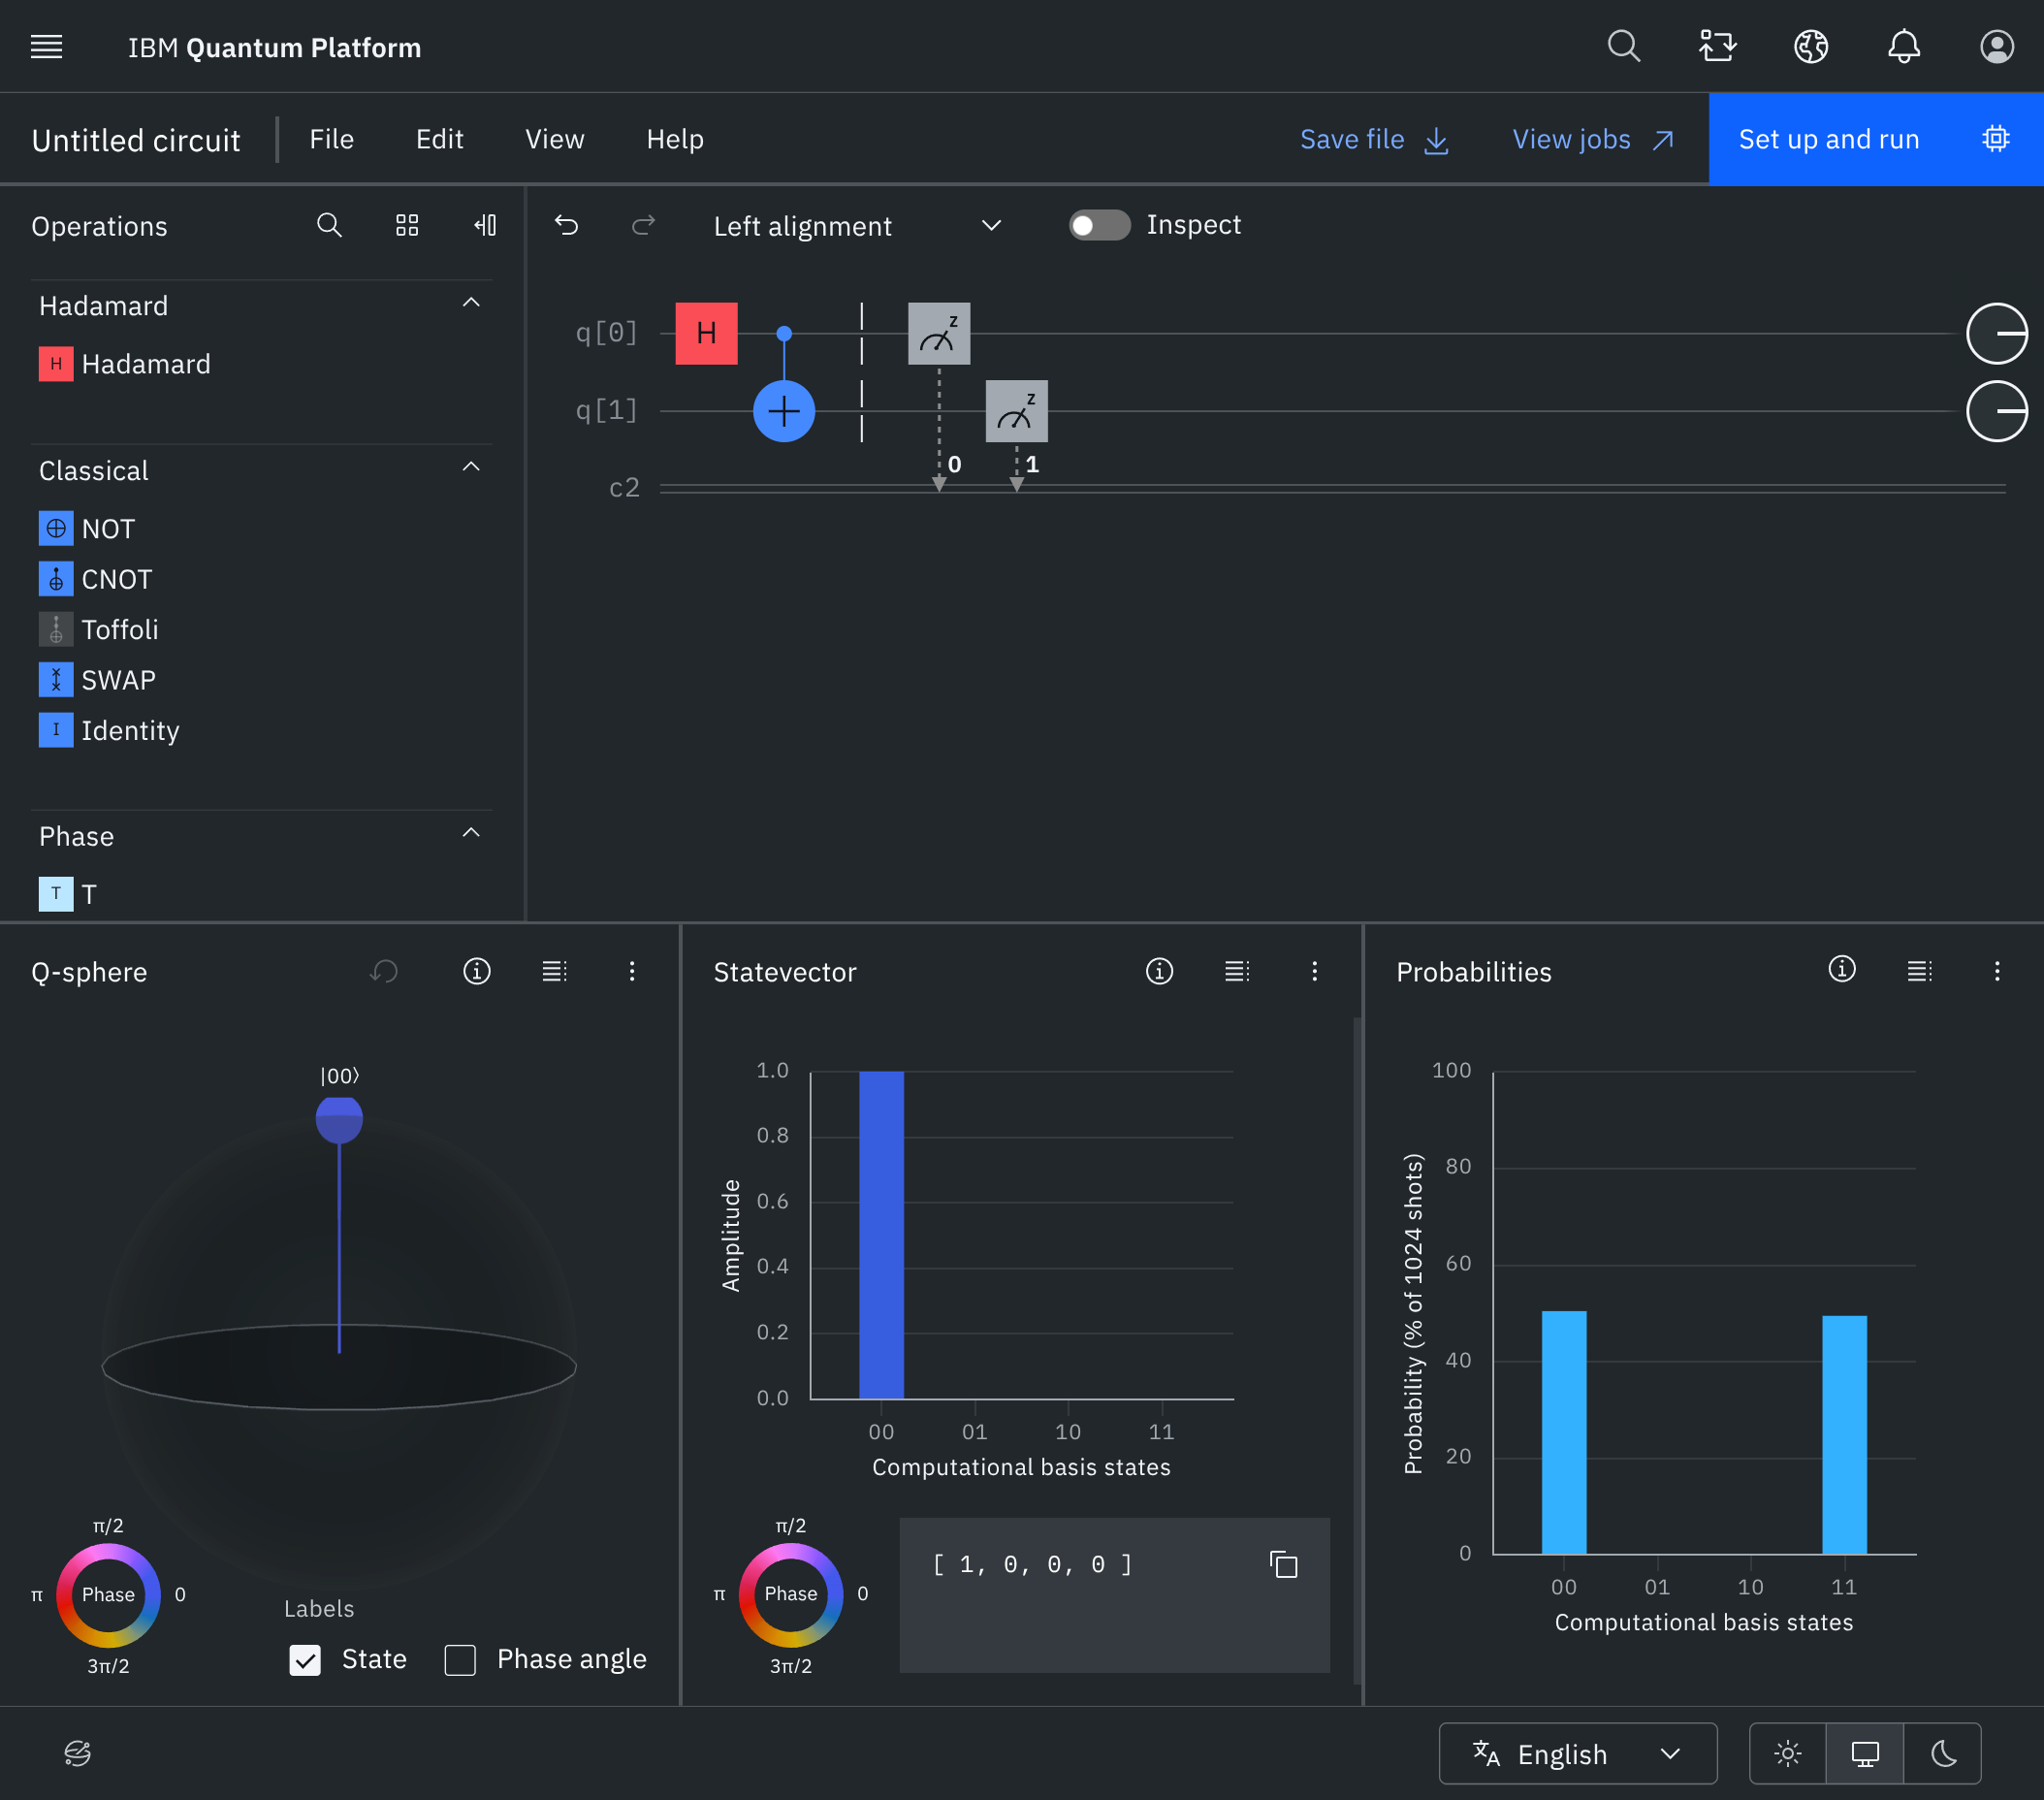The width and height of the screenshot is (2044, 1800).
Task: Uncheck the State labels checkbox
Action: coord(305,1660)
